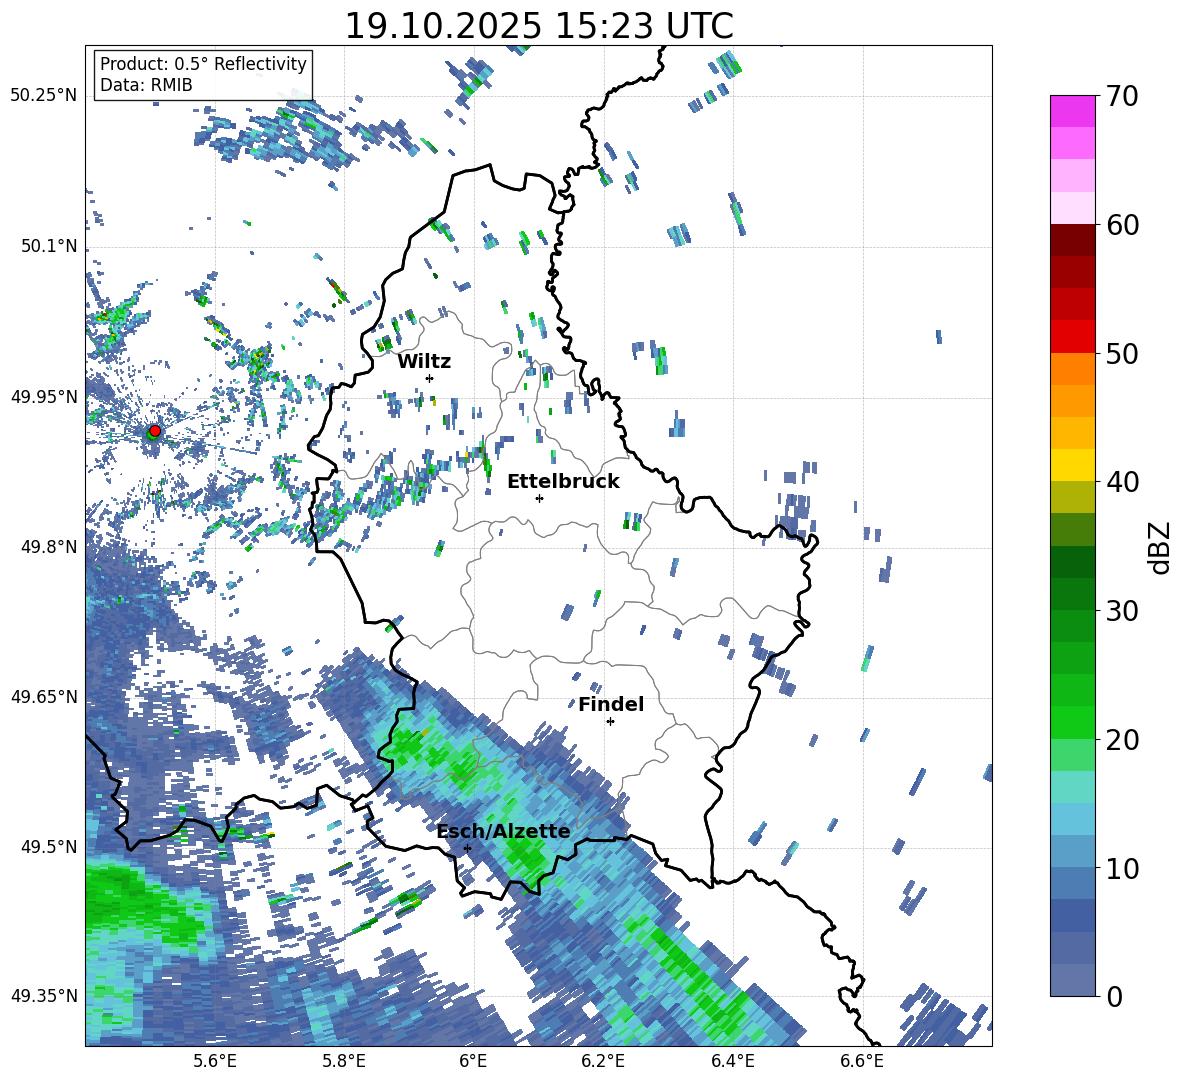Click the turquoise colorbar segment below 20
Screen dimensions: 1184x1081
[1072, 787]
